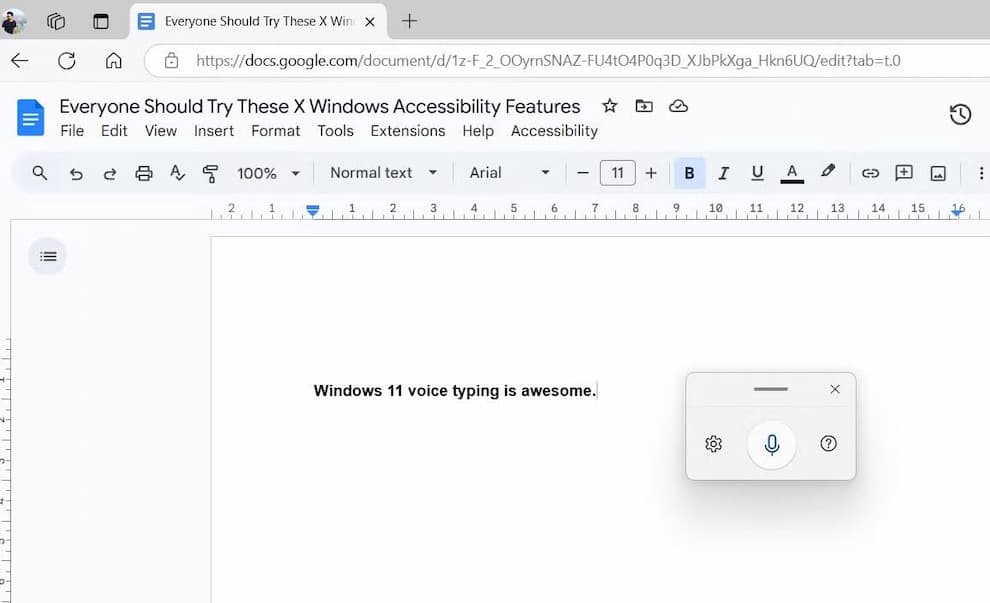Image resolution: width=990 pixels, height=603 pixels.
Task: Click text "Windows 11 voice typing is awesome."
Action: tap(455, 391)
